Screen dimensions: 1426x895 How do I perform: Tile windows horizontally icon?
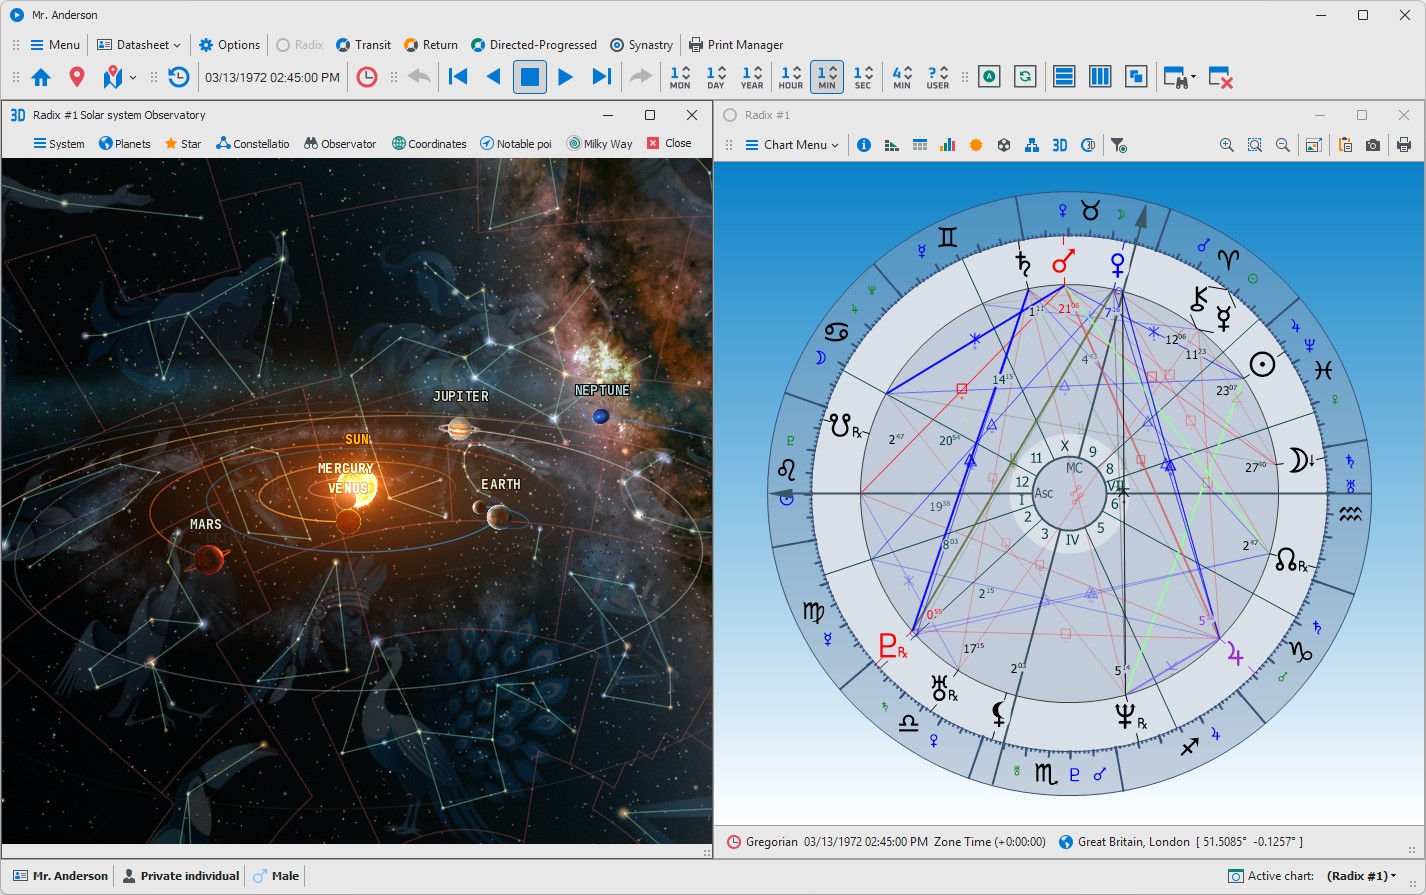click(x=1064, y=77)
